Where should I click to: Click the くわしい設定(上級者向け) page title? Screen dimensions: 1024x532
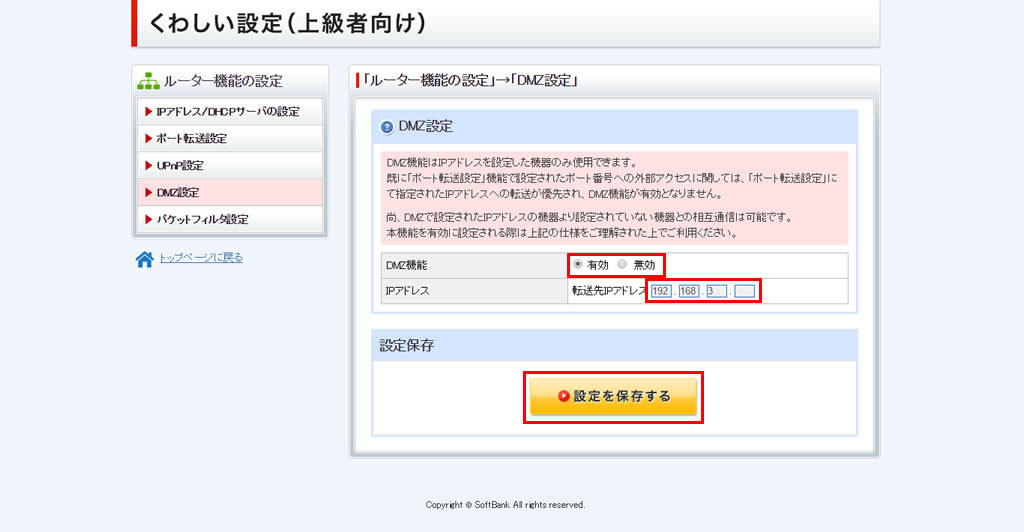click(287, 23)
